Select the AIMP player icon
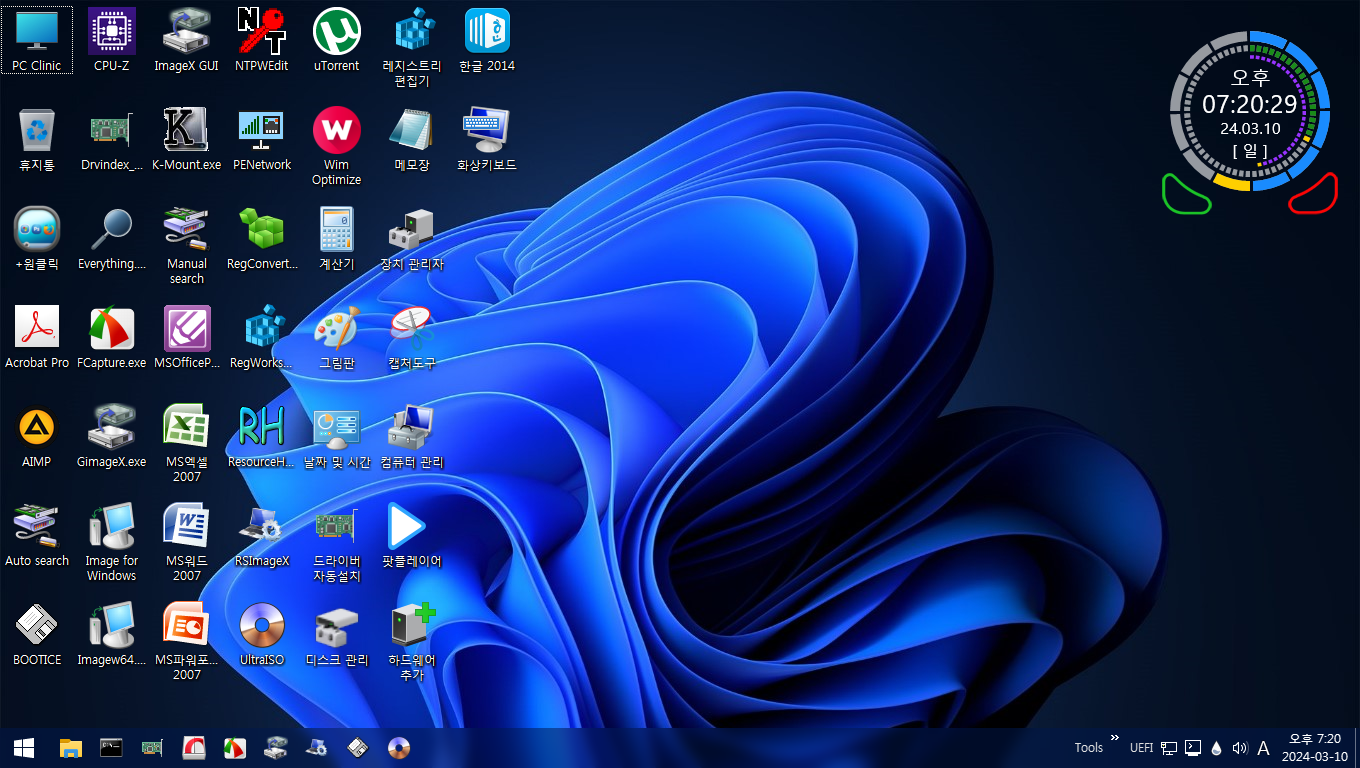The height and width of the screenshot is (768, 1360). coord(37,437)
